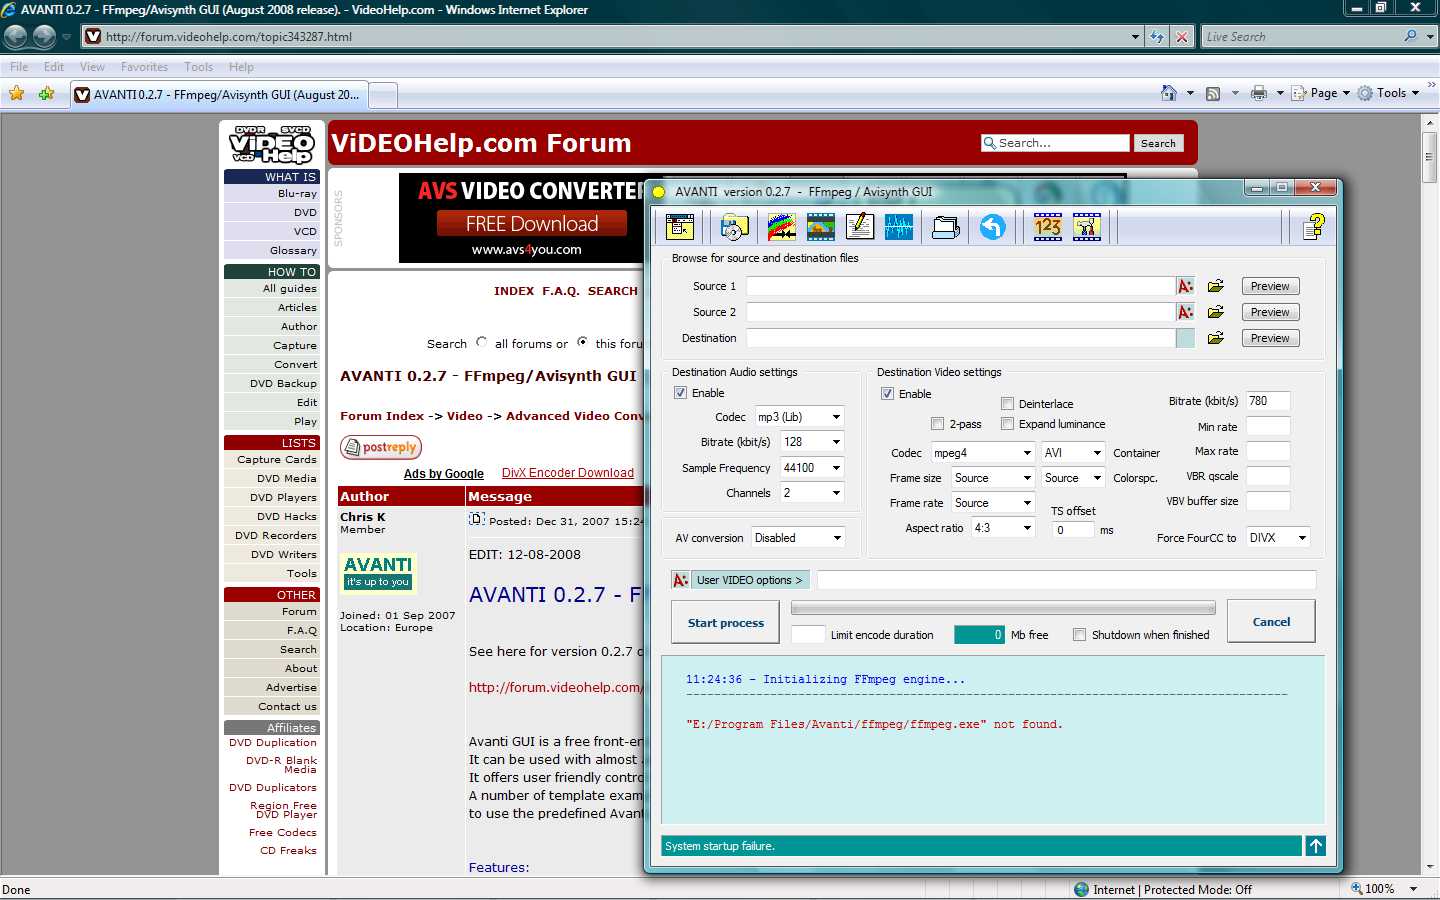Open the window layout icon in Avanti toolbar
Image resolution: width=1440 pixels, height=900 pixels.
680,227
